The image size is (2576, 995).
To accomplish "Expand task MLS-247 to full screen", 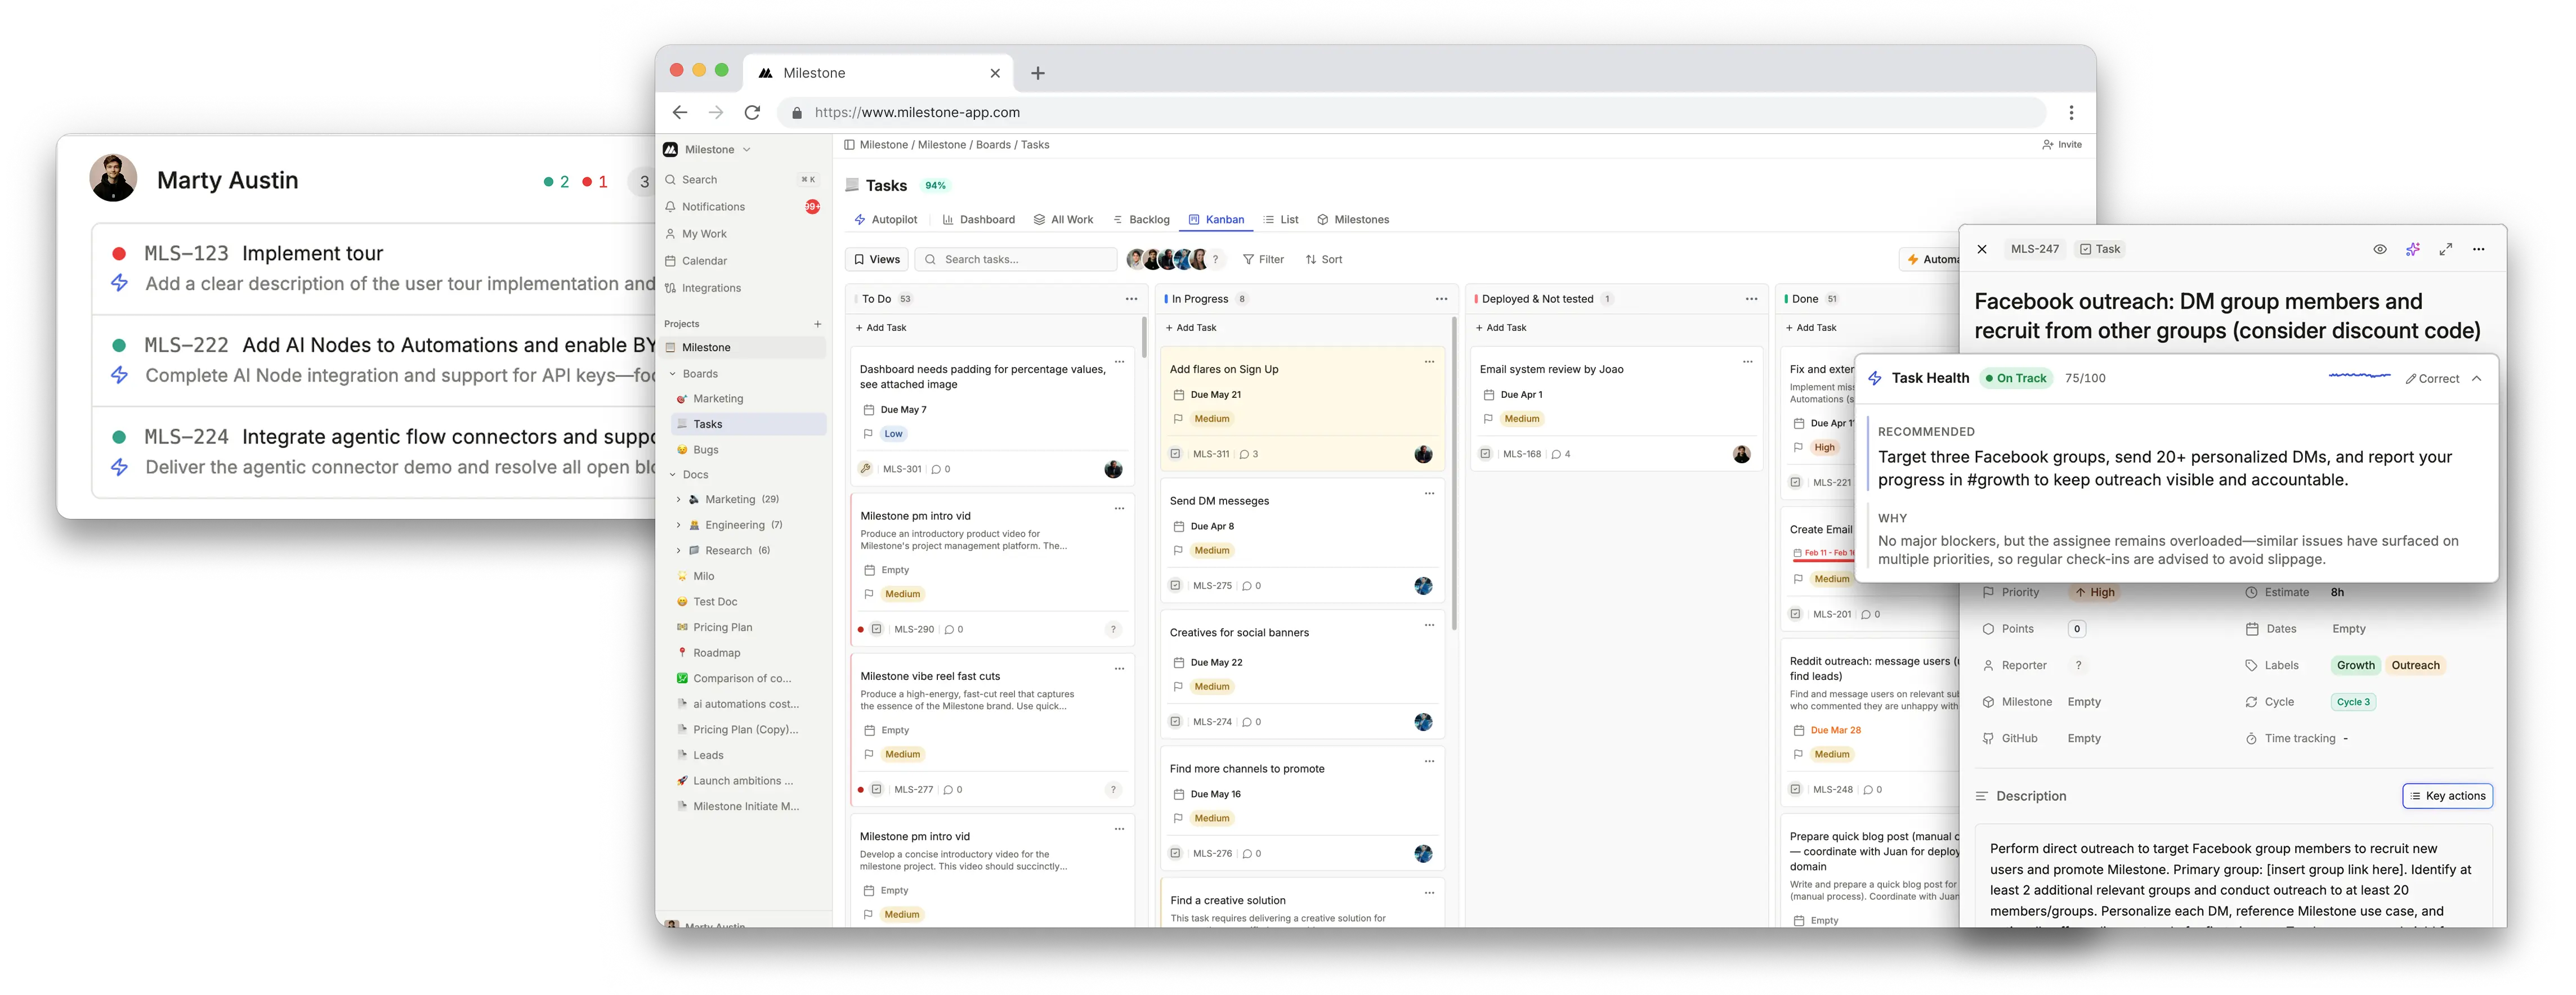I will point(2446,249).
